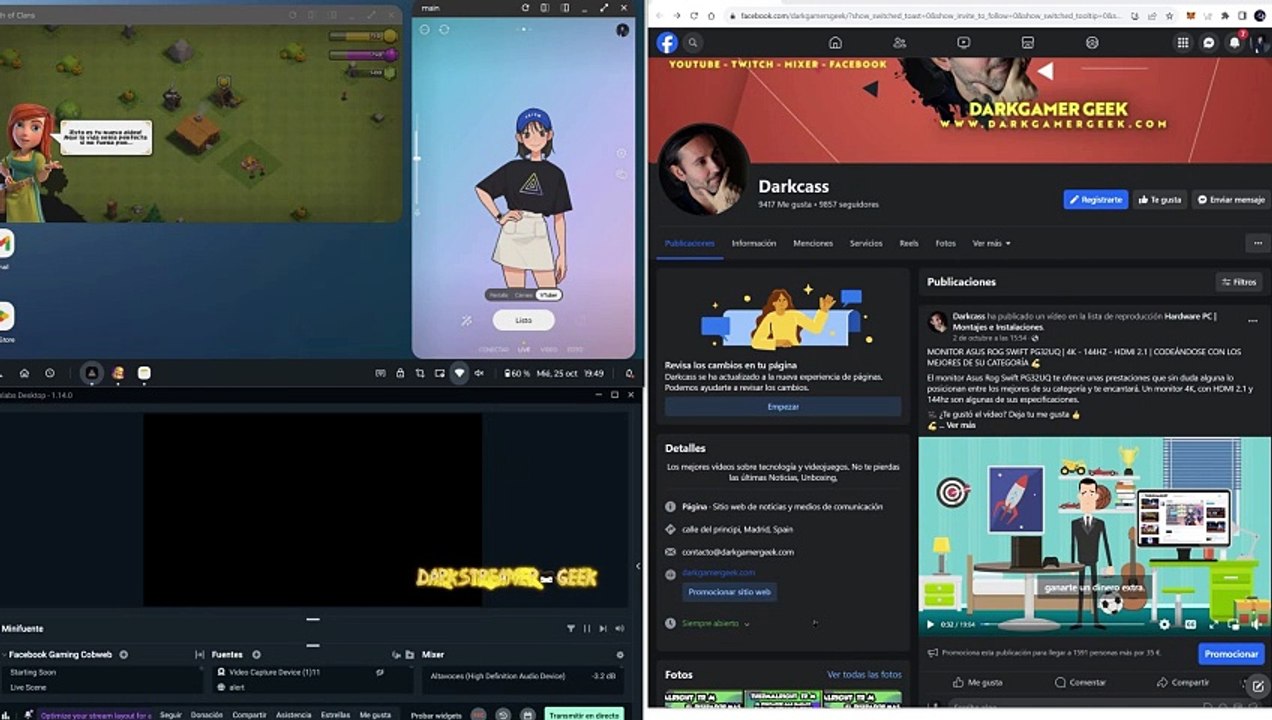Image resolution: width=1272 pixels, height=720 pixels.
Task: Open the Facebook notifications bell
Action: [x=1235, y=43]
